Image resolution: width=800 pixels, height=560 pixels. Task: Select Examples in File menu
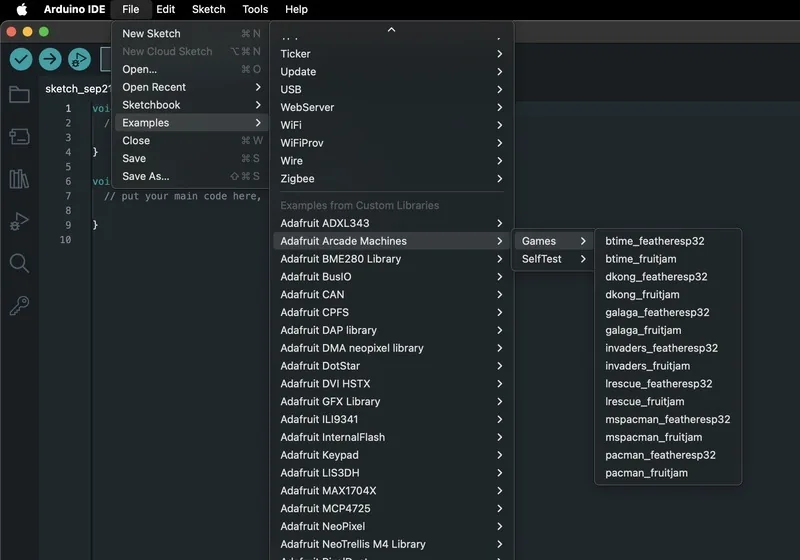point(191,123)
